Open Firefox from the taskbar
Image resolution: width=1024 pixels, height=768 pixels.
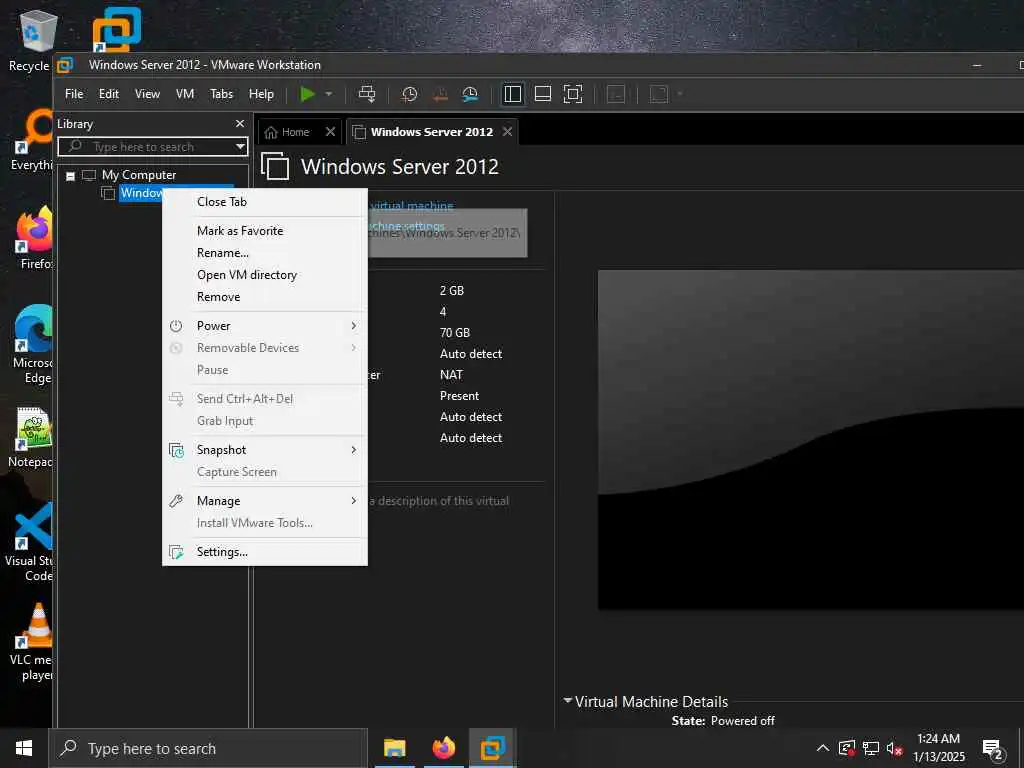pyautogui.click(x=443, y=748)
